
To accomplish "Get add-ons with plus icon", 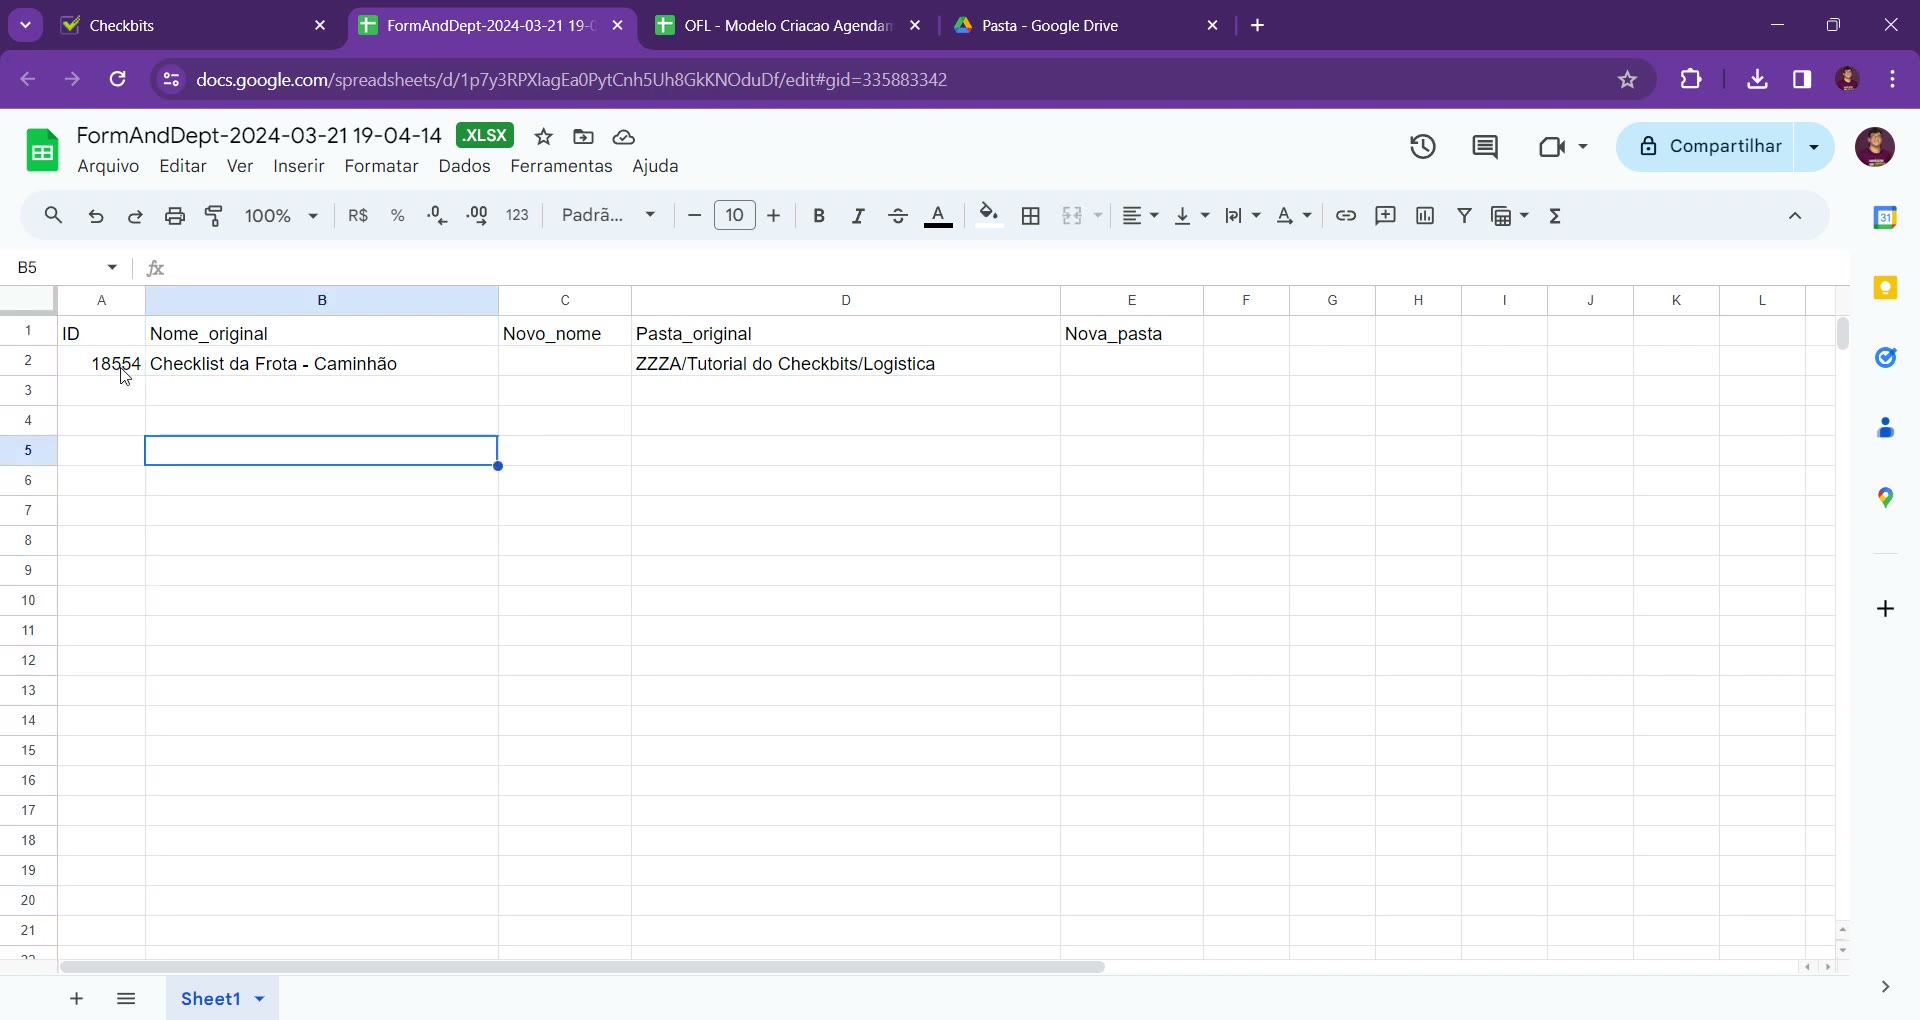I will tap(1886, 609).
